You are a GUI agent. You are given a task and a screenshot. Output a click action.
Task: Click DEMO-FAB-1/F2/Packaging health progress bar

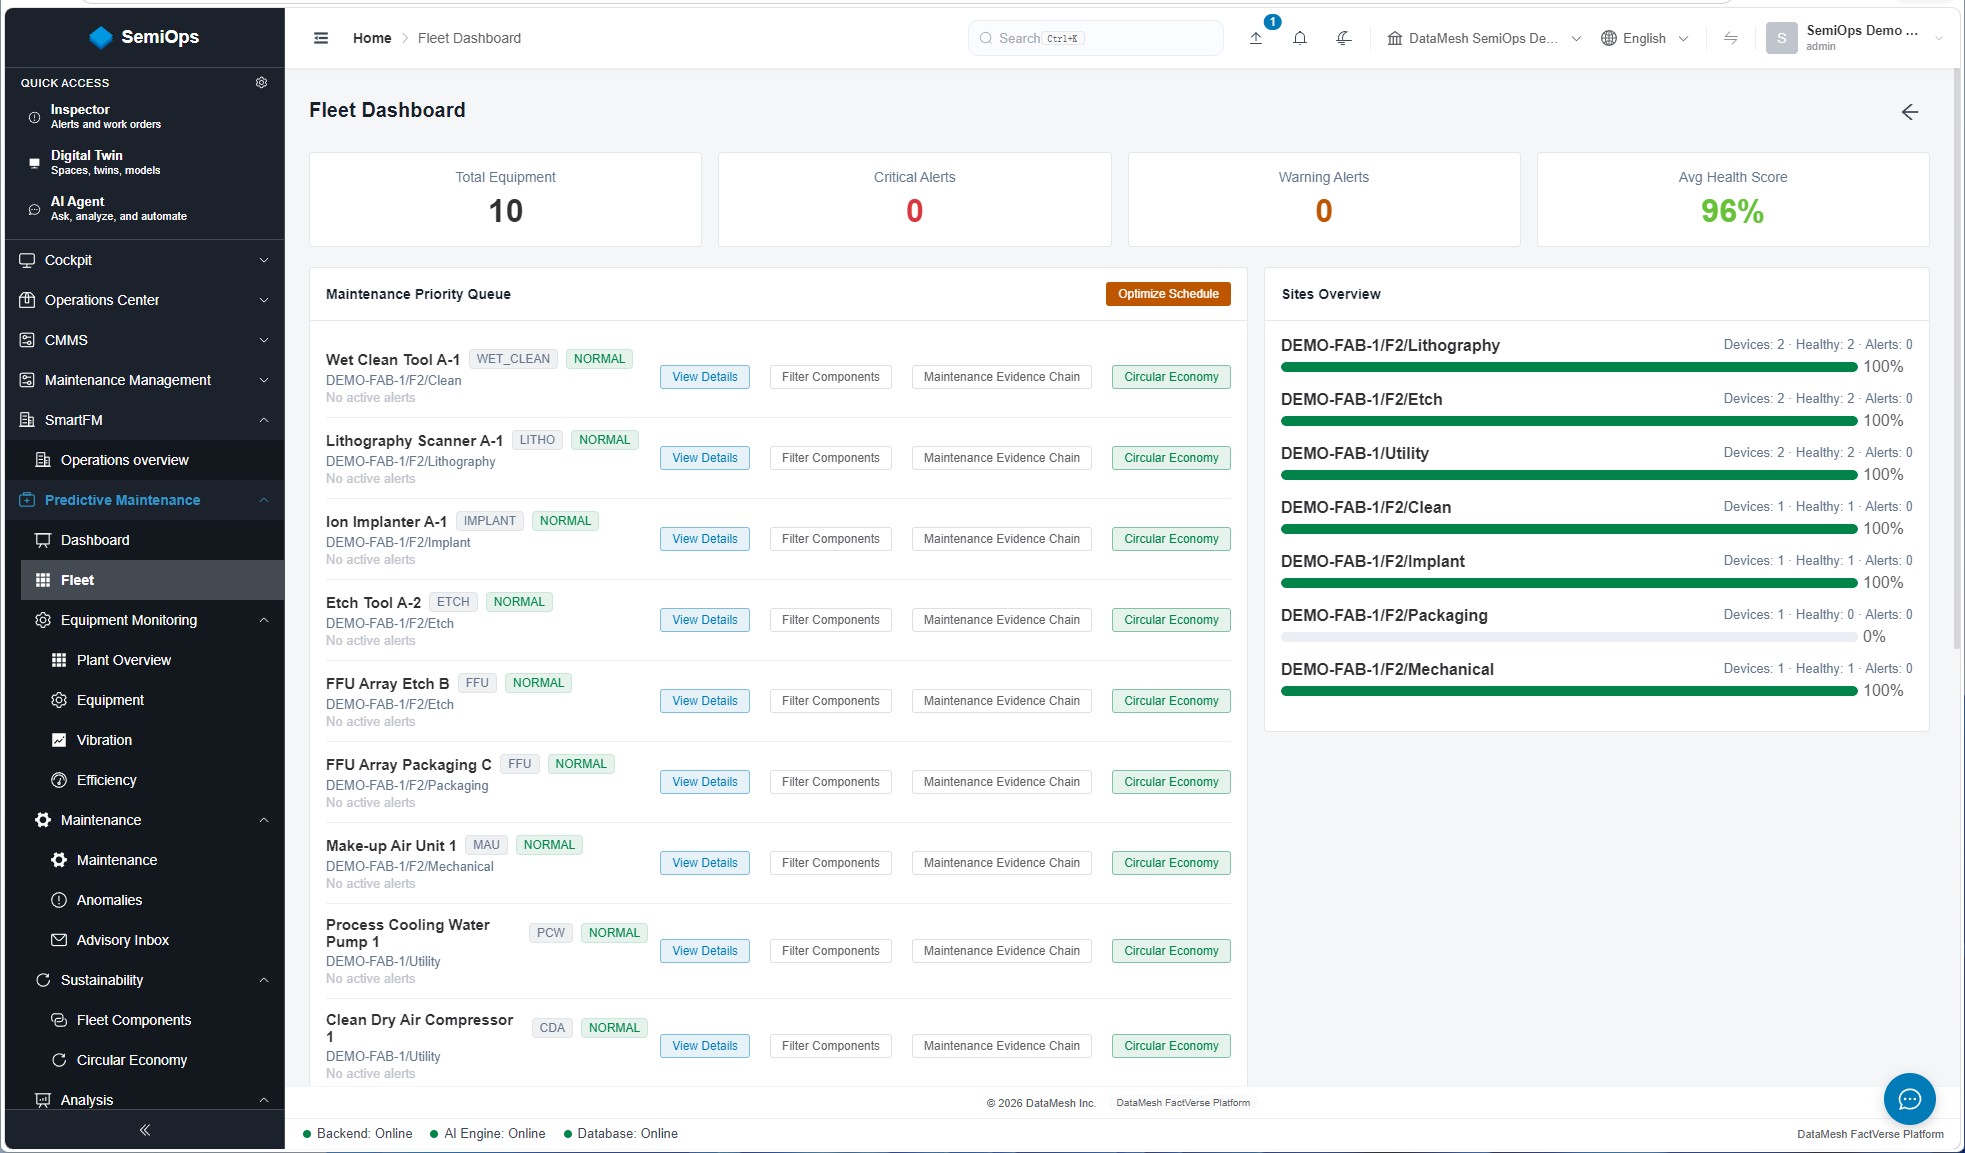coord(1569,637)
